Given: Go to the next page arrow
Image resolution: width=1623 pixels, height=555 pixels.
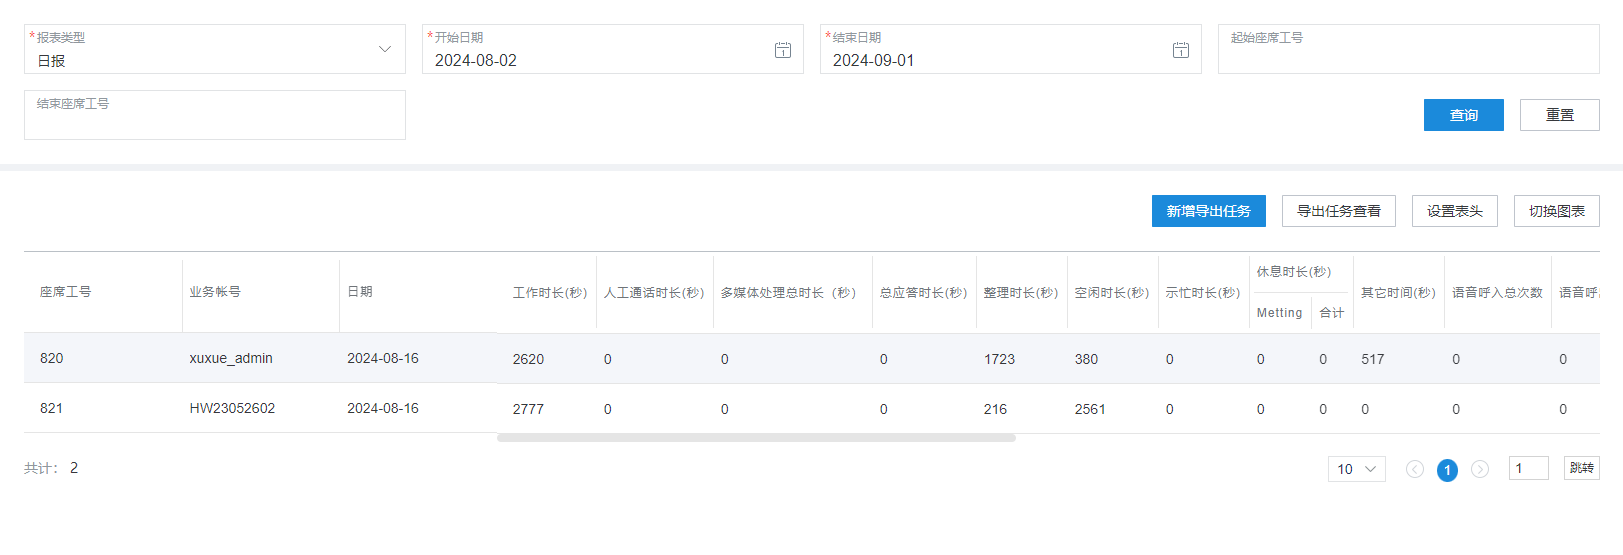Looking at the screenshot, I should 1480,469.
